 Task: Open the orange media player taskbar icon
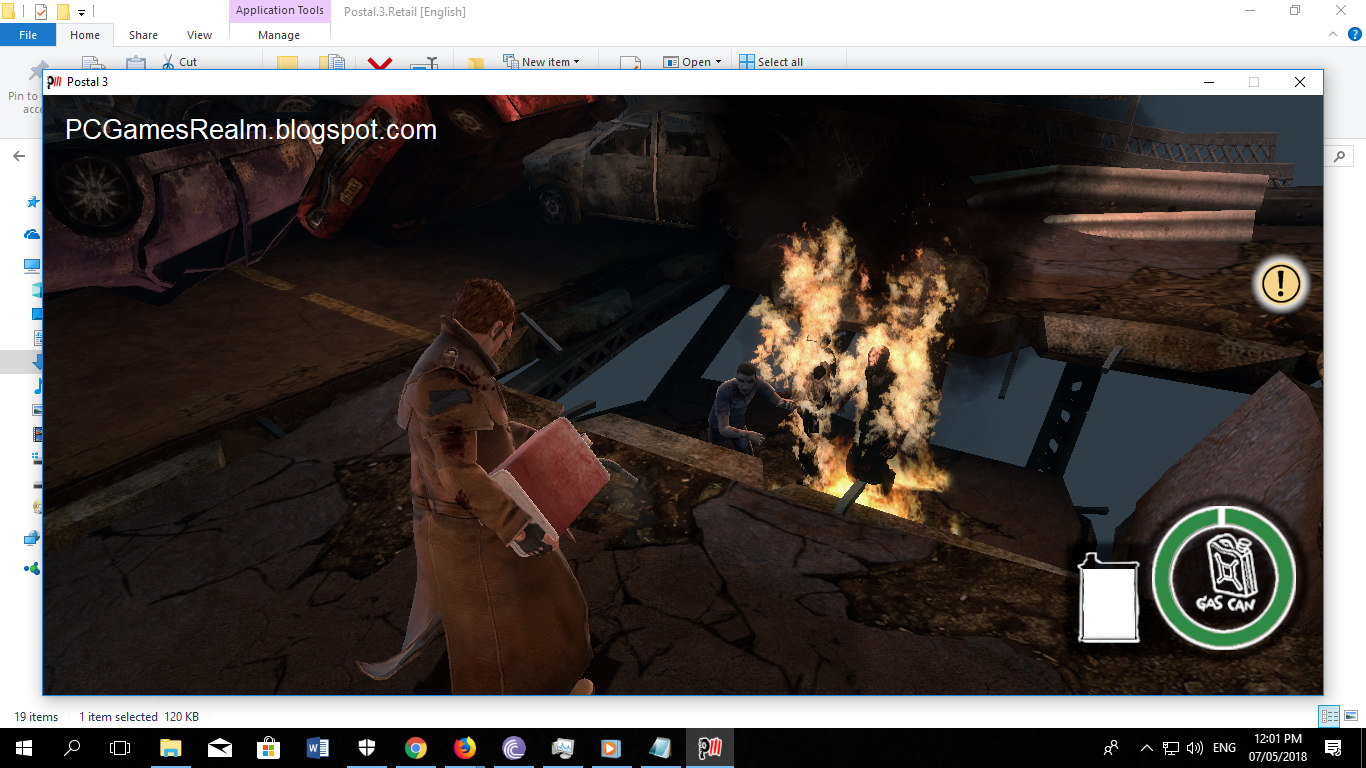coord(612,748)
